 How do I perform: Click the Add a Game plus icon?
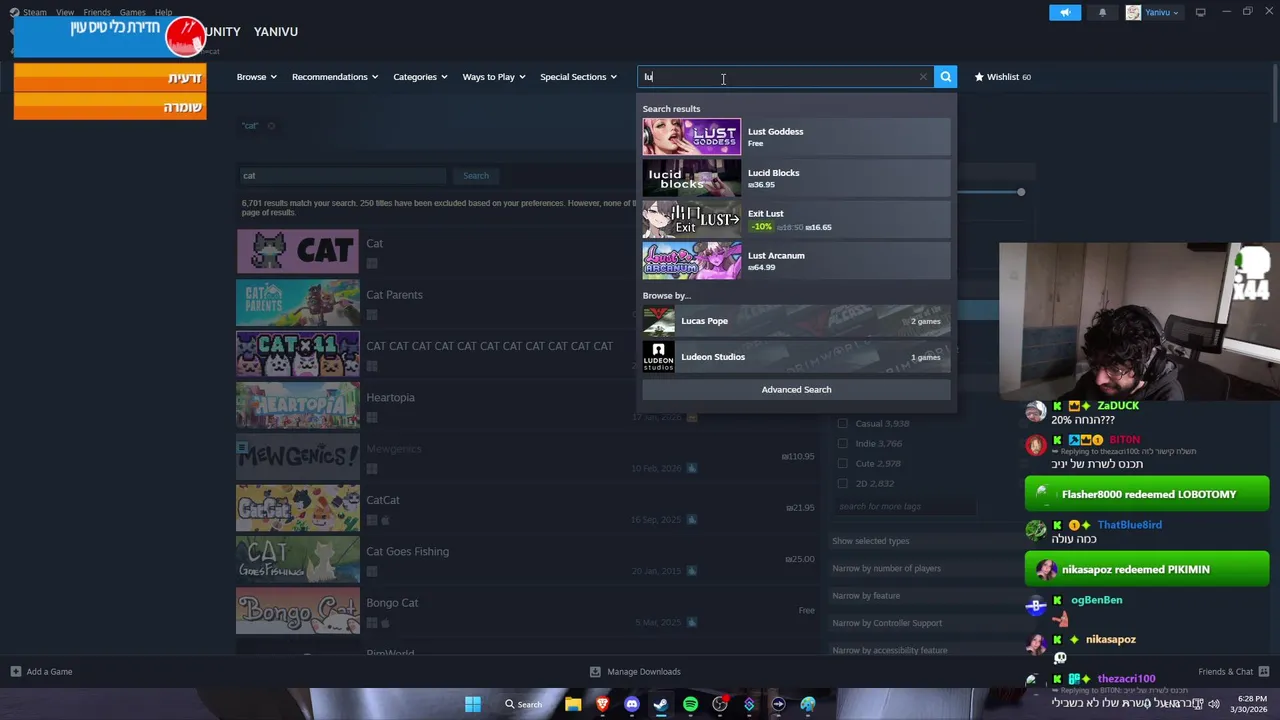coord(16,671)
